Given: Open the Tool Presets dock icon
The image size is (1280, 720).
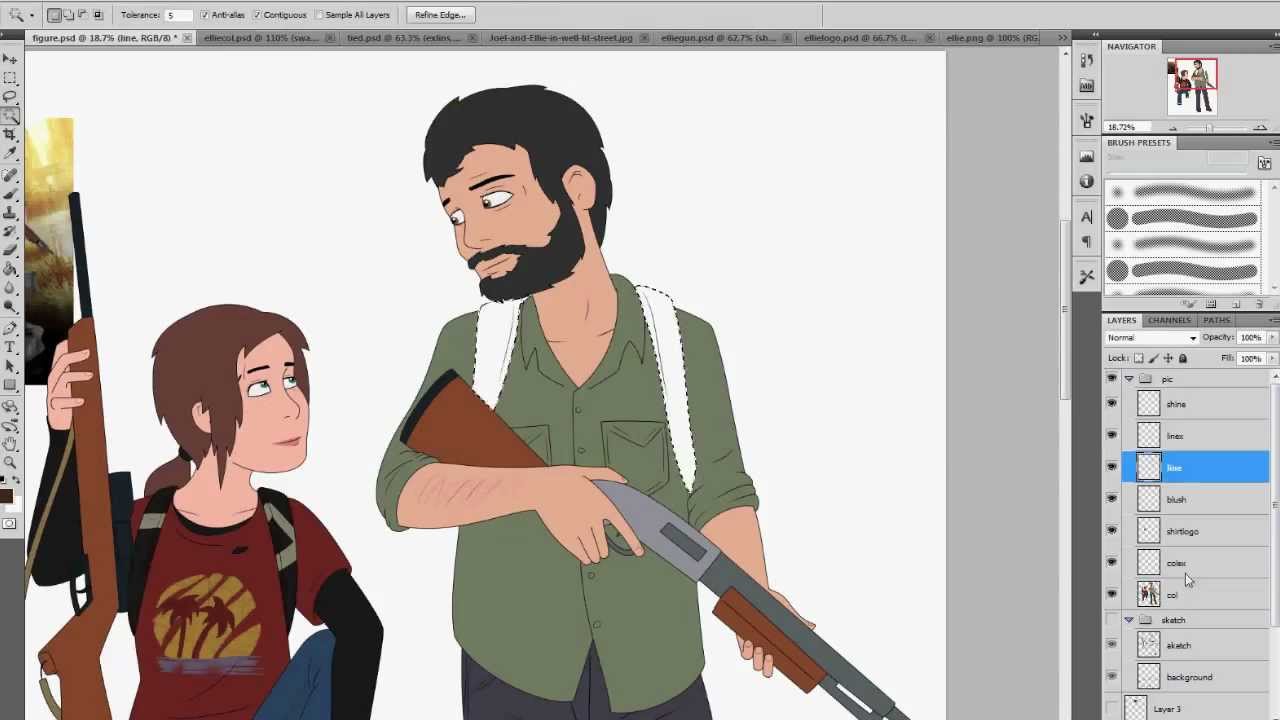Looking at the screenshot, I should (x=1087, y=277).
